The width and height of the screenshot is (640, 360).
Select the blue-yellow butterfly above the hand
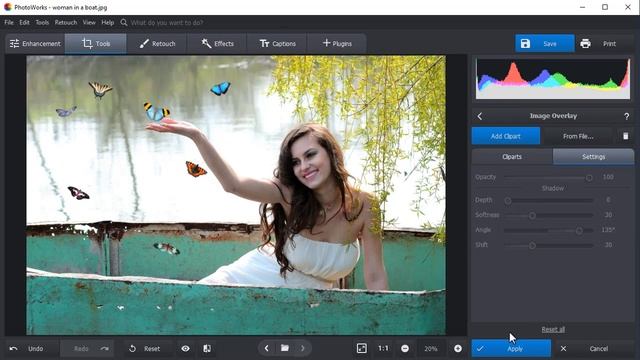pyautogui.click(x=156, y=112)
